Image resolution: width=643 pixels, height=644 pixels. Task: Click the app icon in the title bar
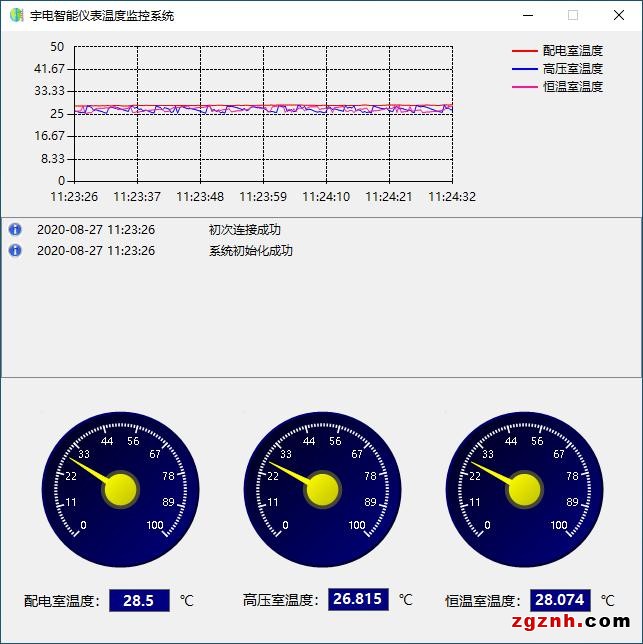tap(16, 15)
